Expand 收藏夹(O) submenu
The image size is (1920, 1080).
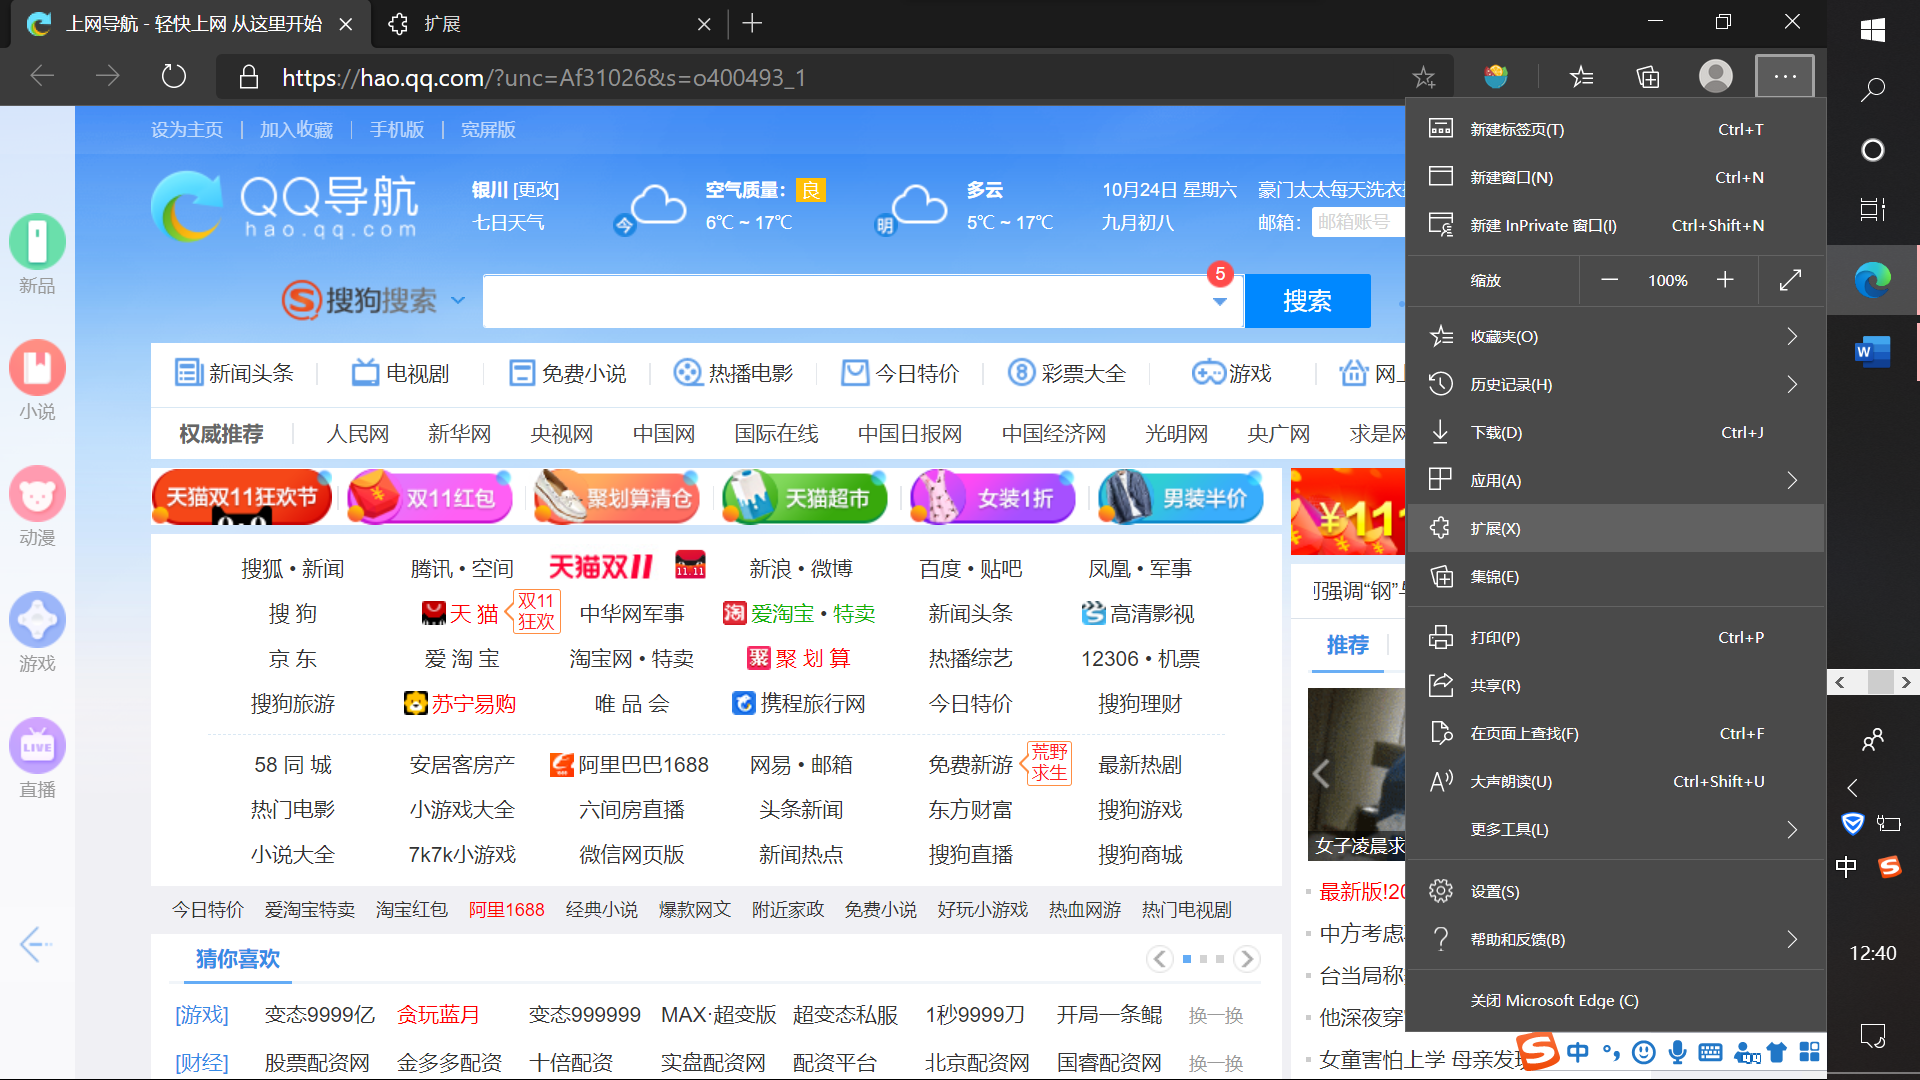pos(1615,336)
